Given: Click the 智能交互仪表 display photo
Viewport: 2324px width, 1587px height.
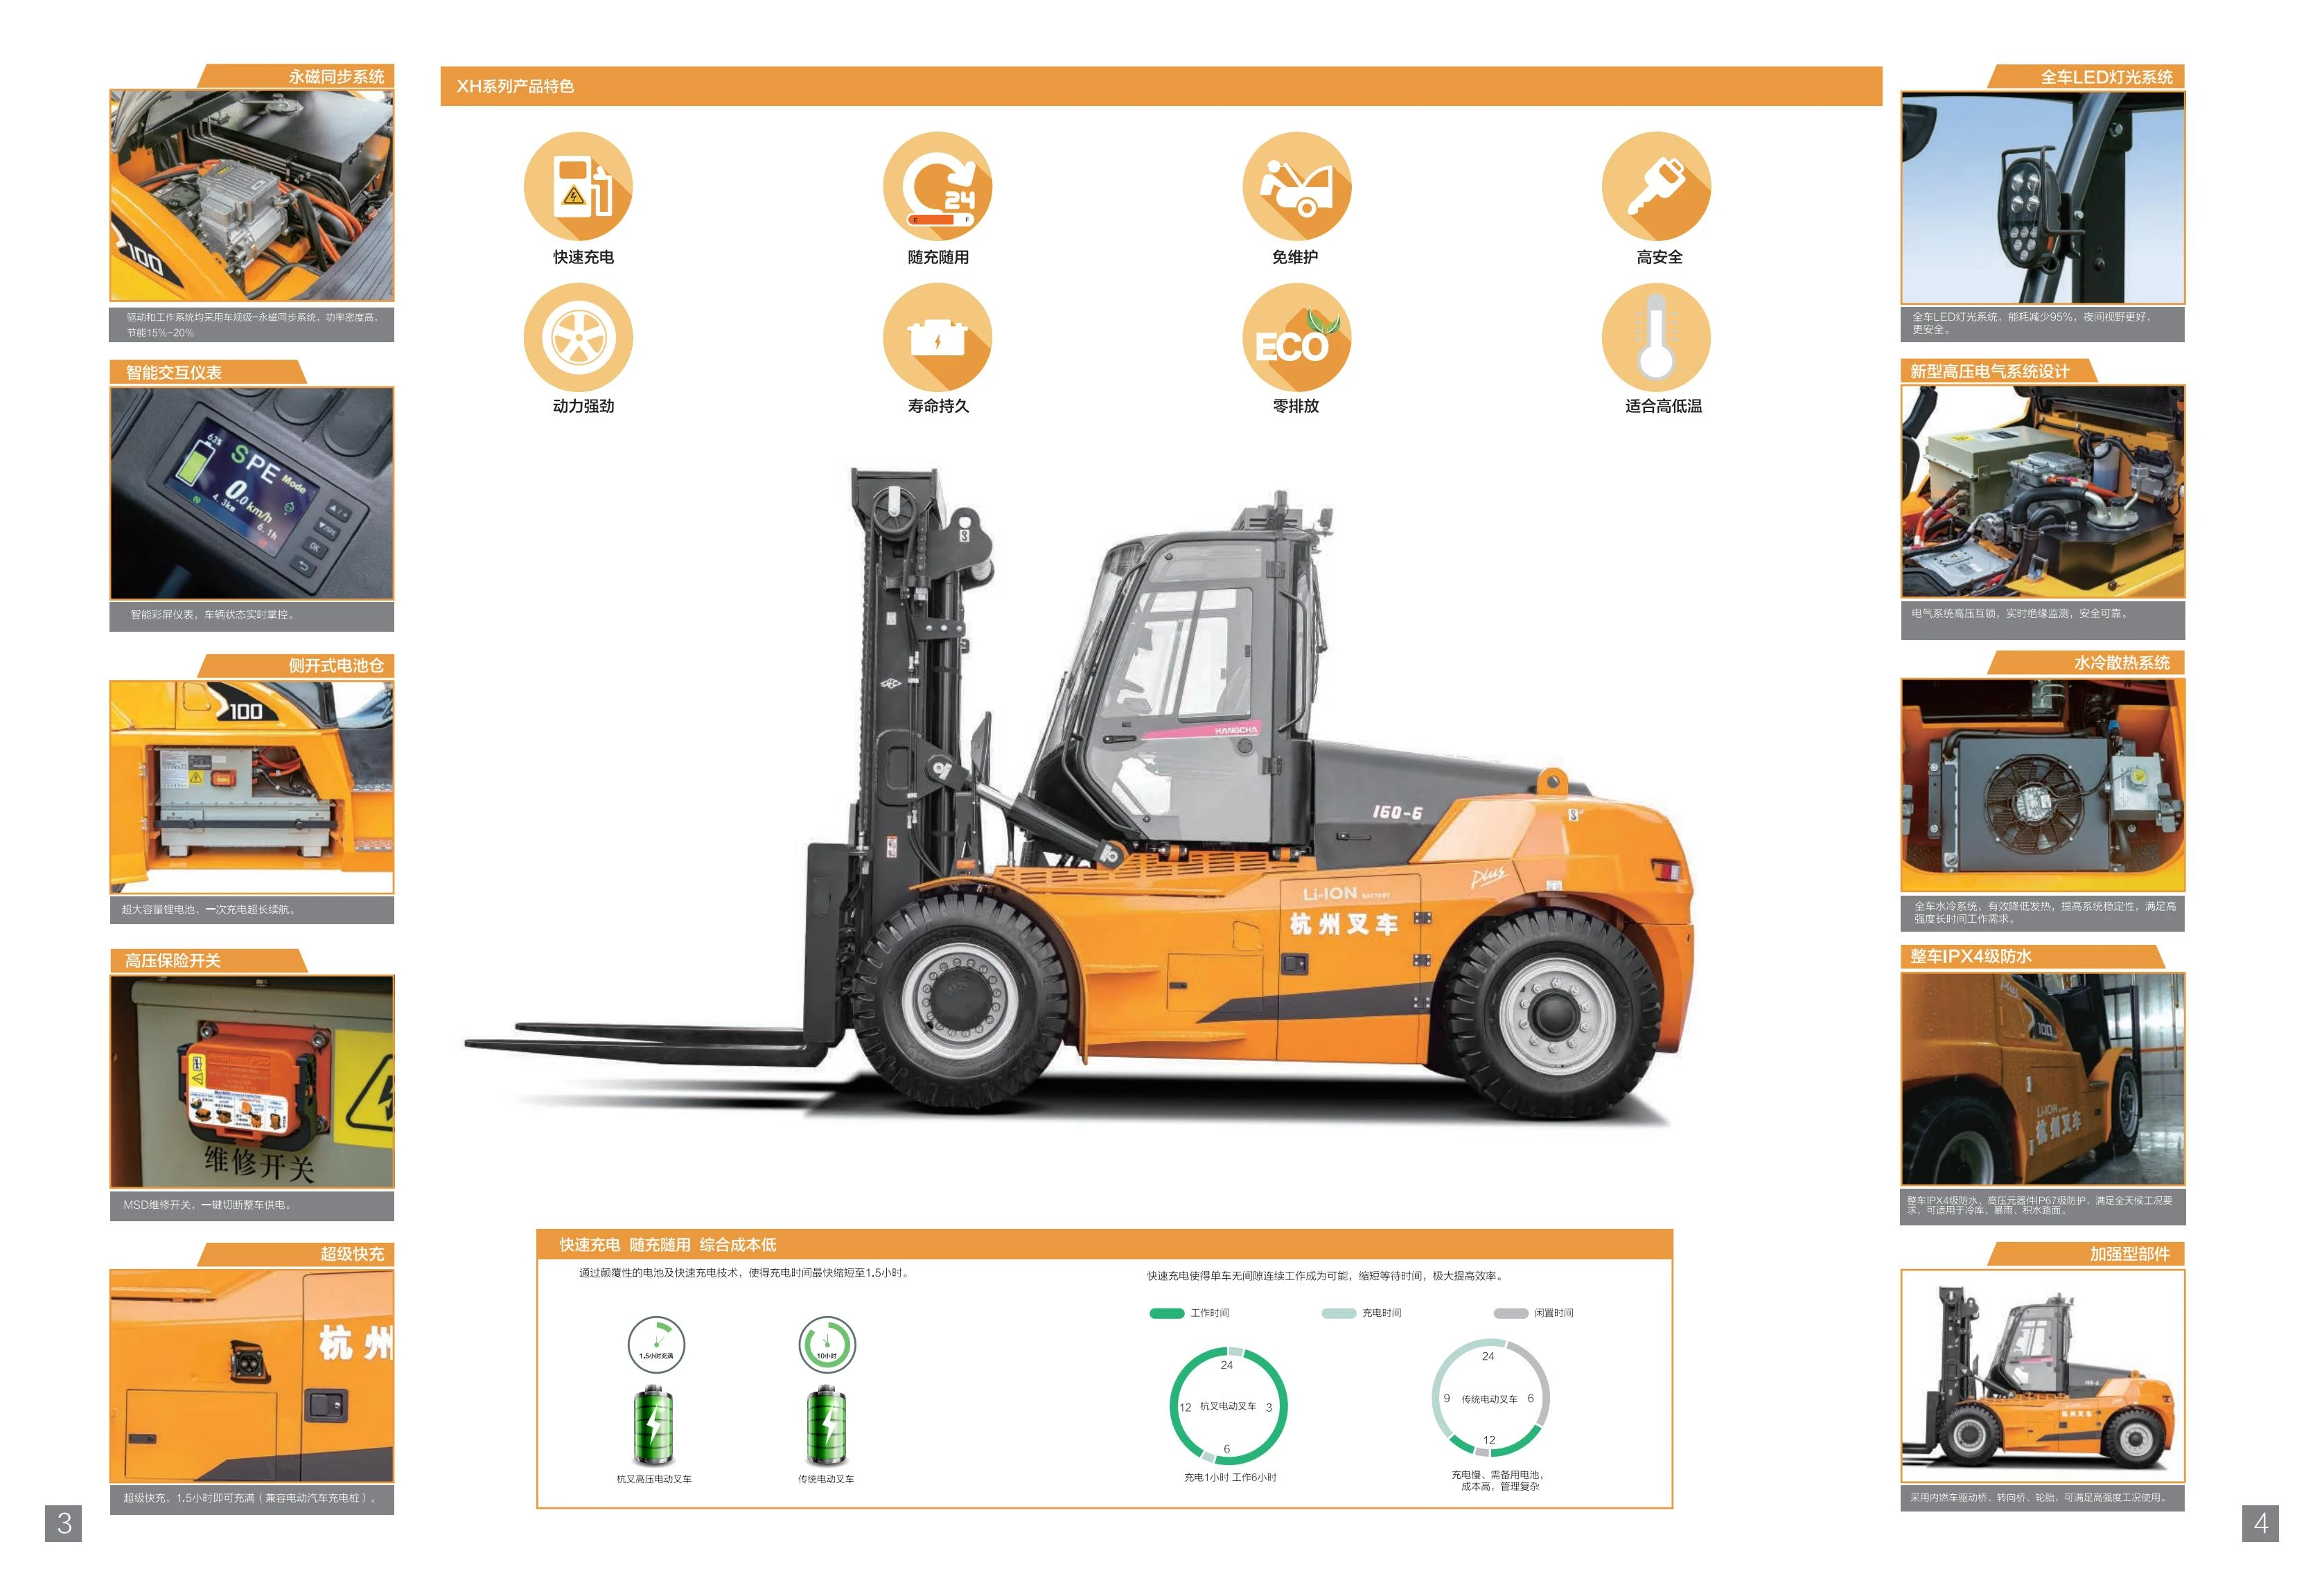Looking at the screenshot, I should [251, 493].
